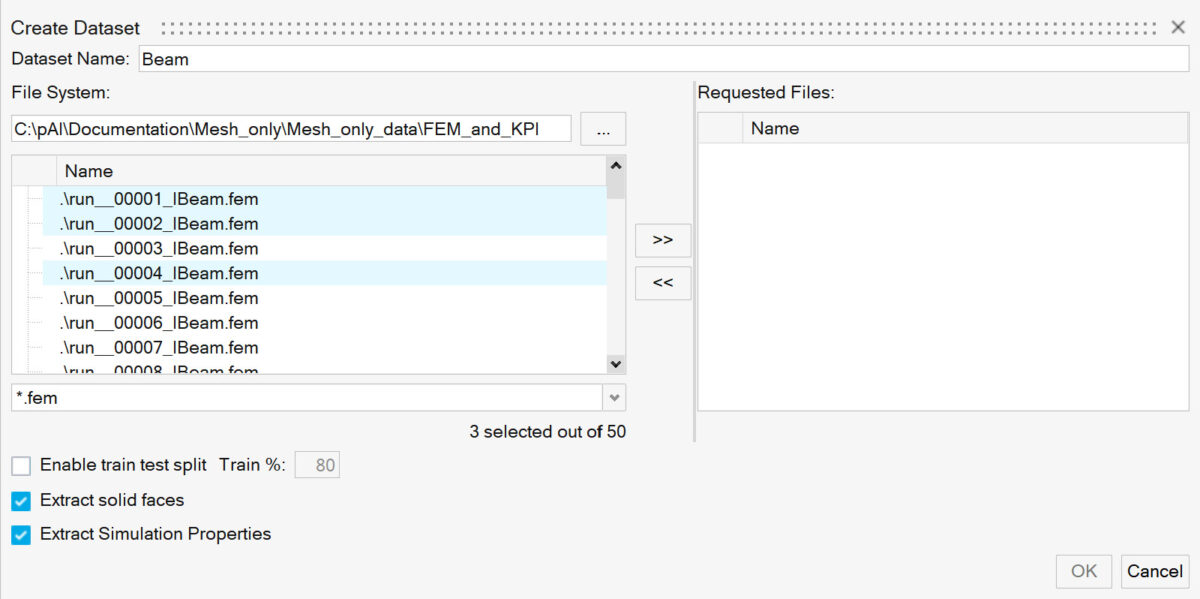Open the *.fem file filter dropdown
1200x599 pixels.
(x=615, y=398)
